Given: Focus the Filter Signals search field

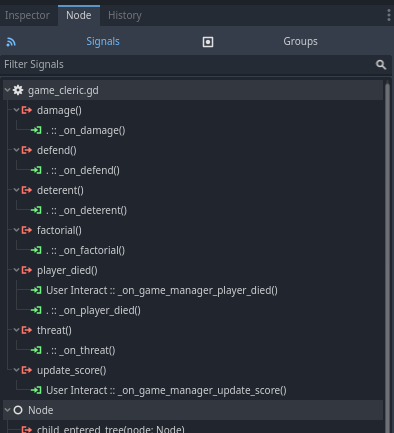Looking at the screenshot, I should [196, 65].
